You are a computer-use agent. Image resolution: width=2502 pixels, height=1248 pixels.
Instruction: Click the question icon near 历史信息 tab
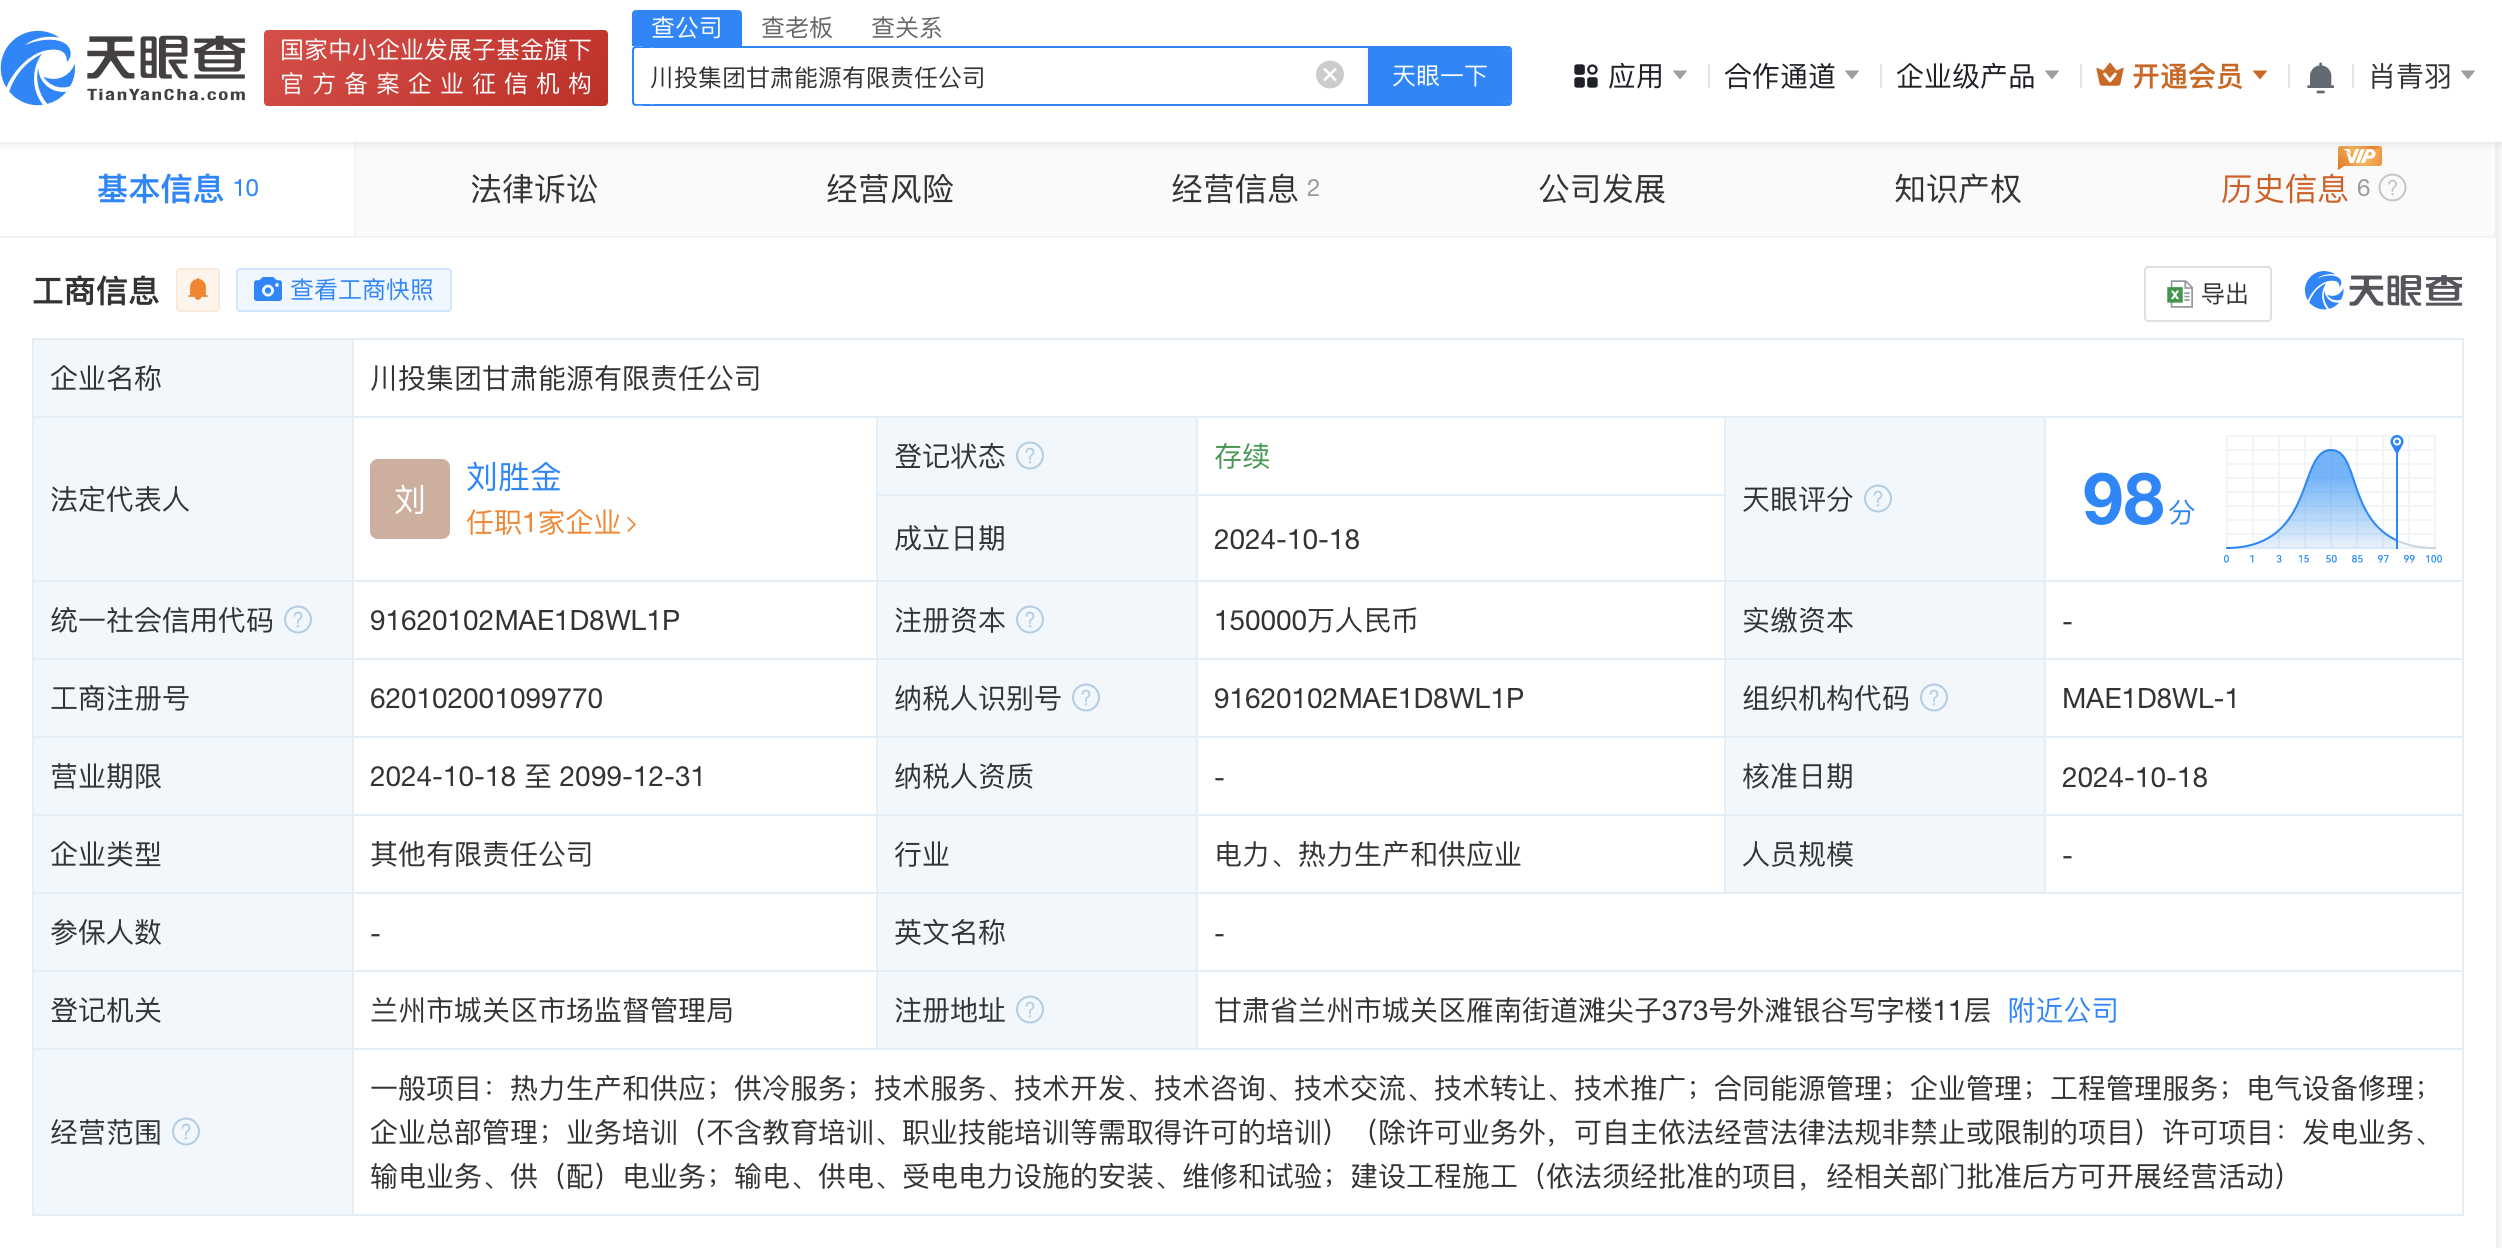click(2392, 188)
